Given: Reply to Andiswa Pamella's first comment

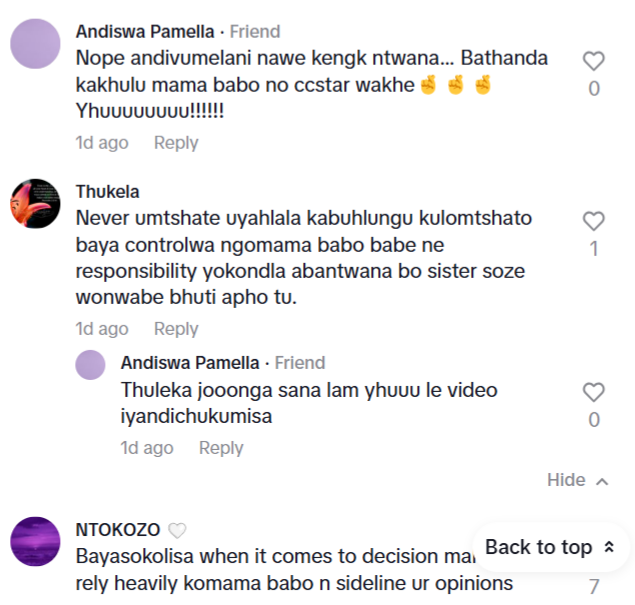Looking at the screenshot, I should point(176,143).
